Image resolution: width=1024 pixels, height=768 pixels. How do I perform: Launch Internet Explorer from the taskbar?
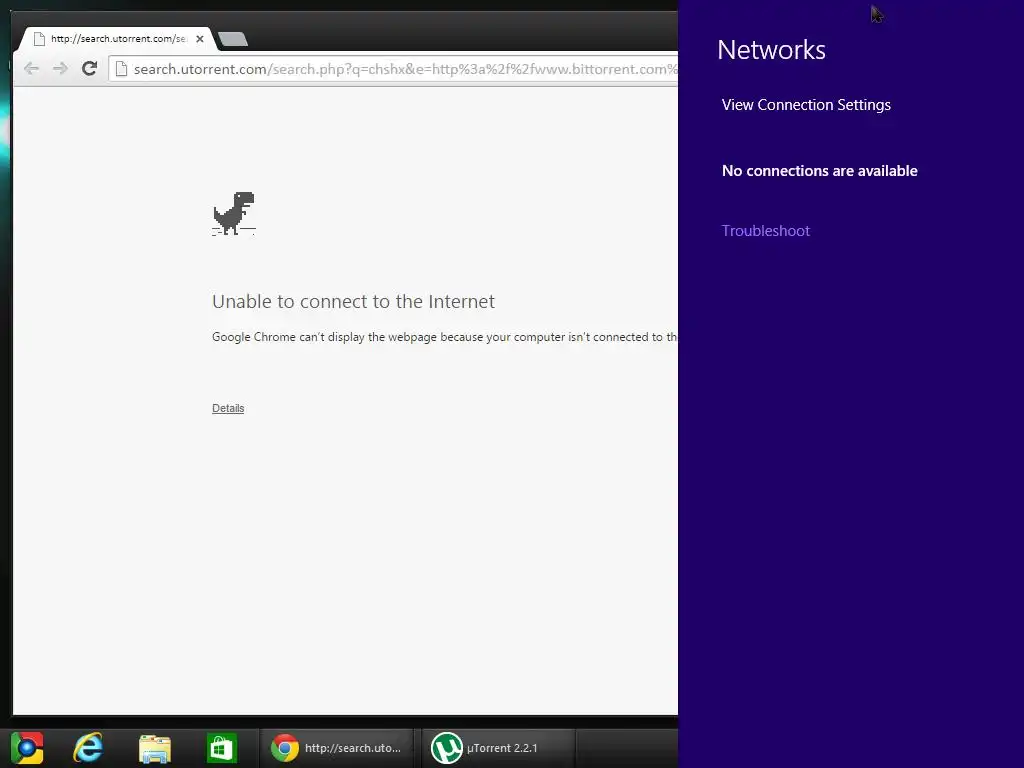coord(88,748)
